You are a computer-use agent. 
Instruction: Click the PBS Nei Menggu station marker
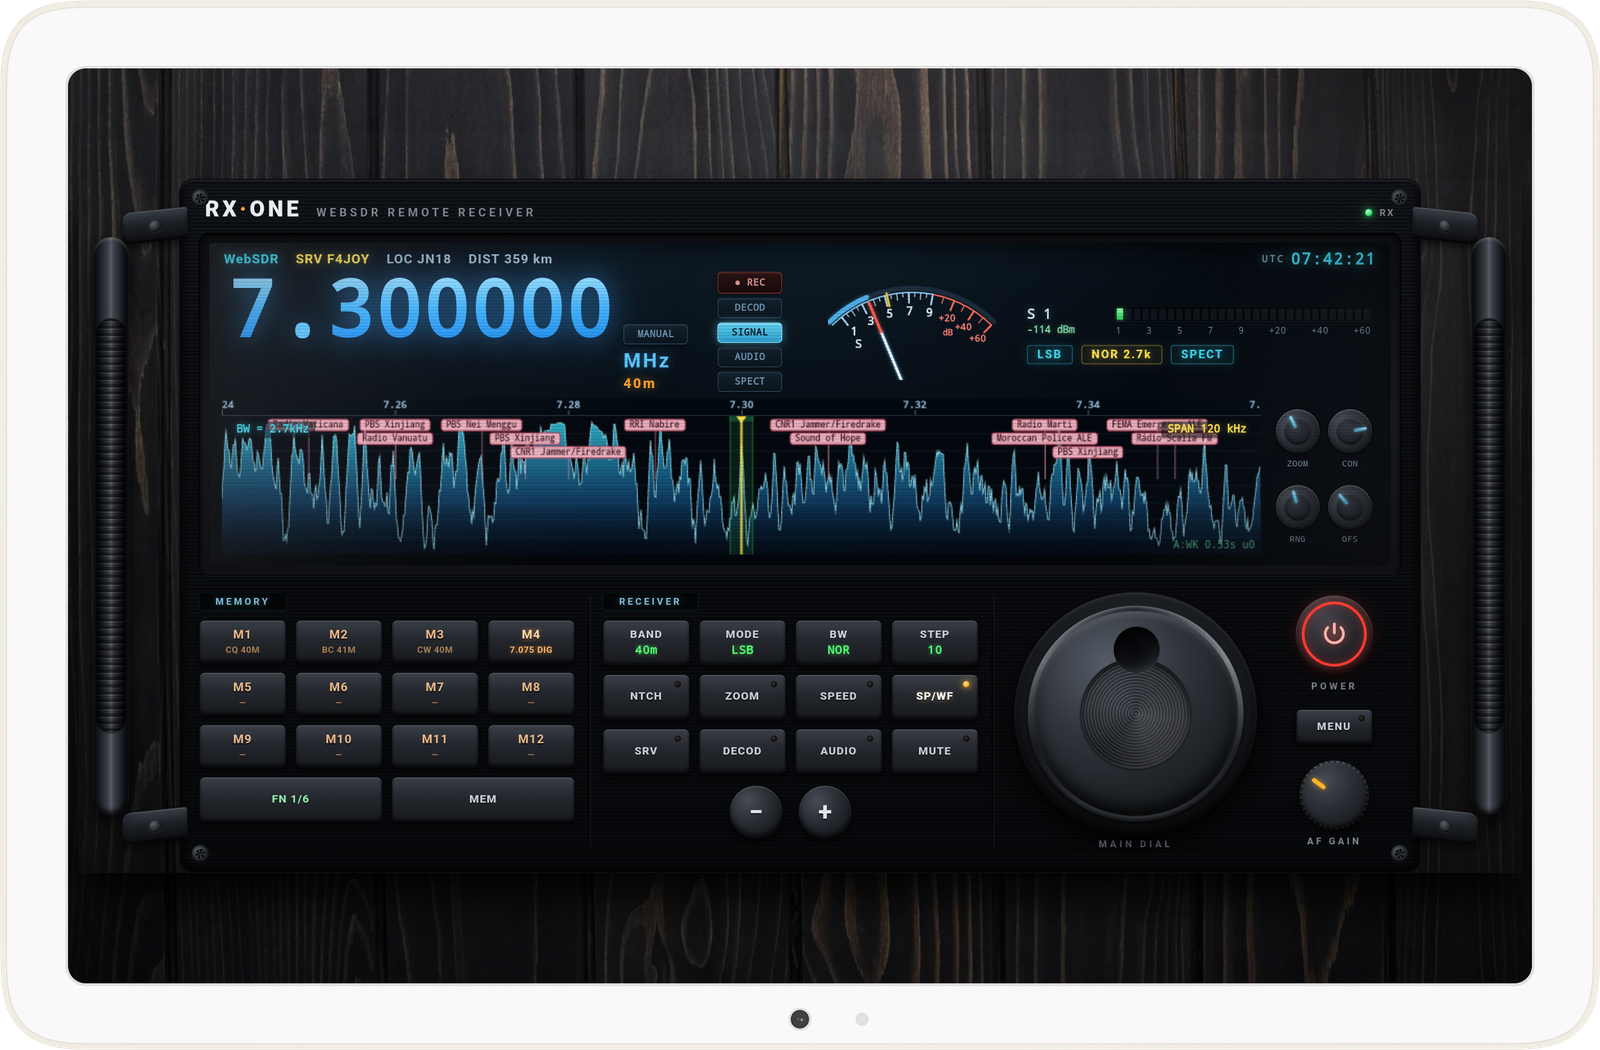click(x=481, y=425)
